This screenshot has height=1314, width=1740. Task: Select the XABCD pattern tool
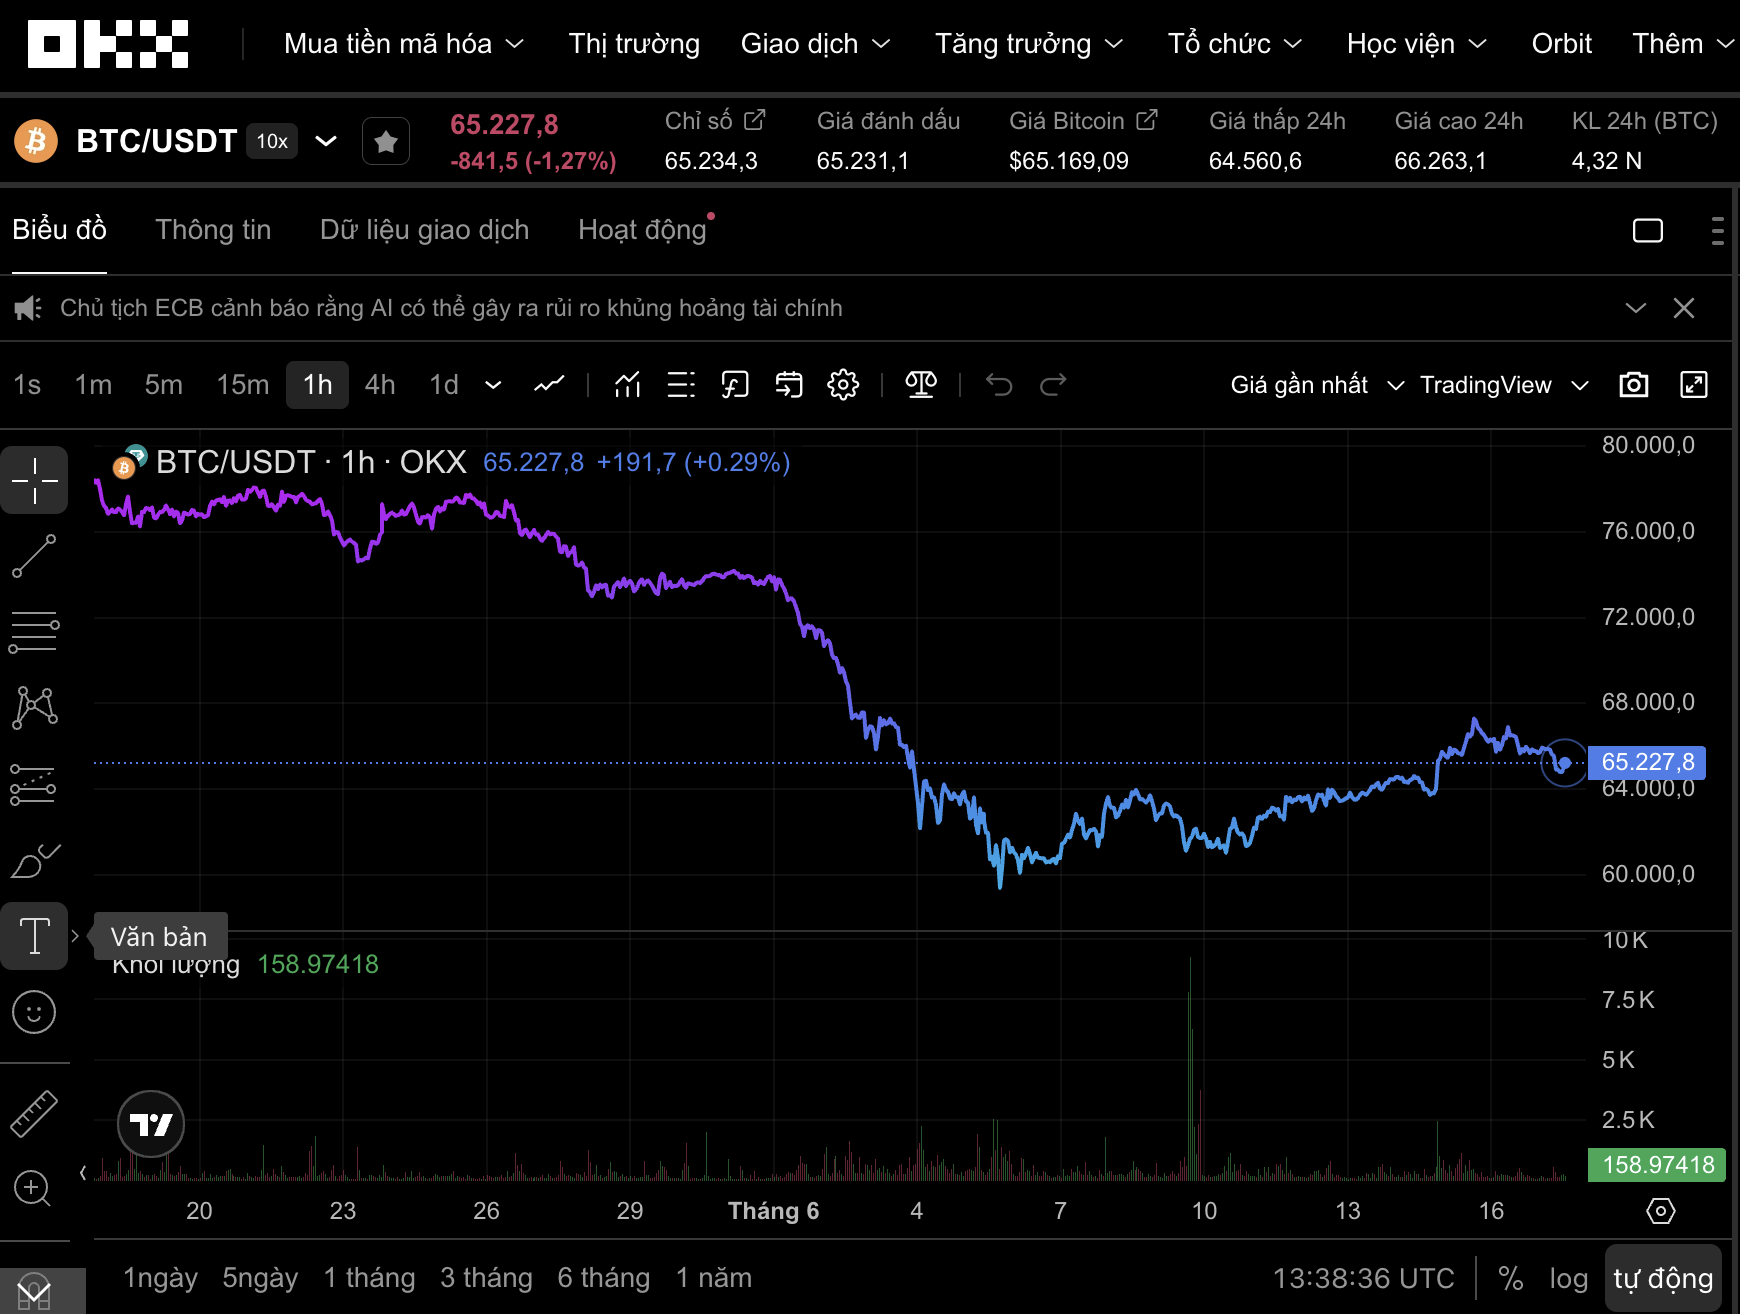point(34,708)
